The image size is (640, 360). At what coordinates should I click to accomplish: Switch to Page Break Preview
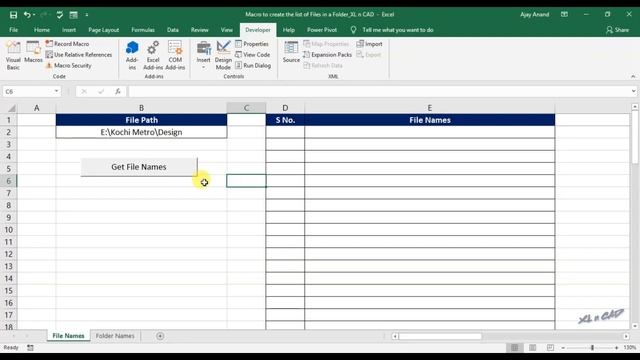tap(550, 348)
